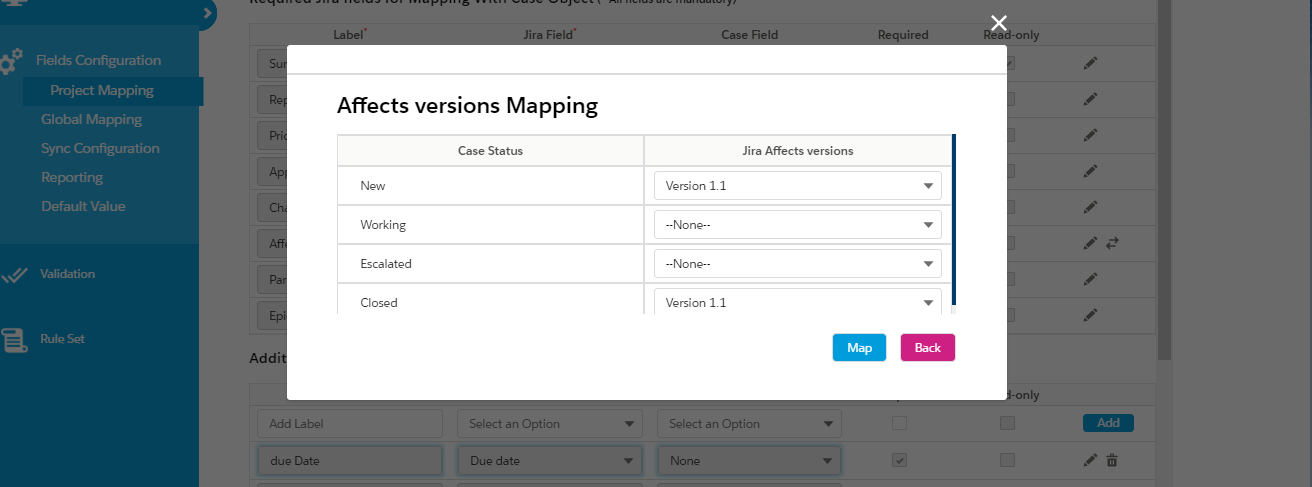Click the pencil edit icon for the 'Pric' row
The height and width of the screenshot is (487, 1312).
pyautogui.click(x=1090, y=135)
